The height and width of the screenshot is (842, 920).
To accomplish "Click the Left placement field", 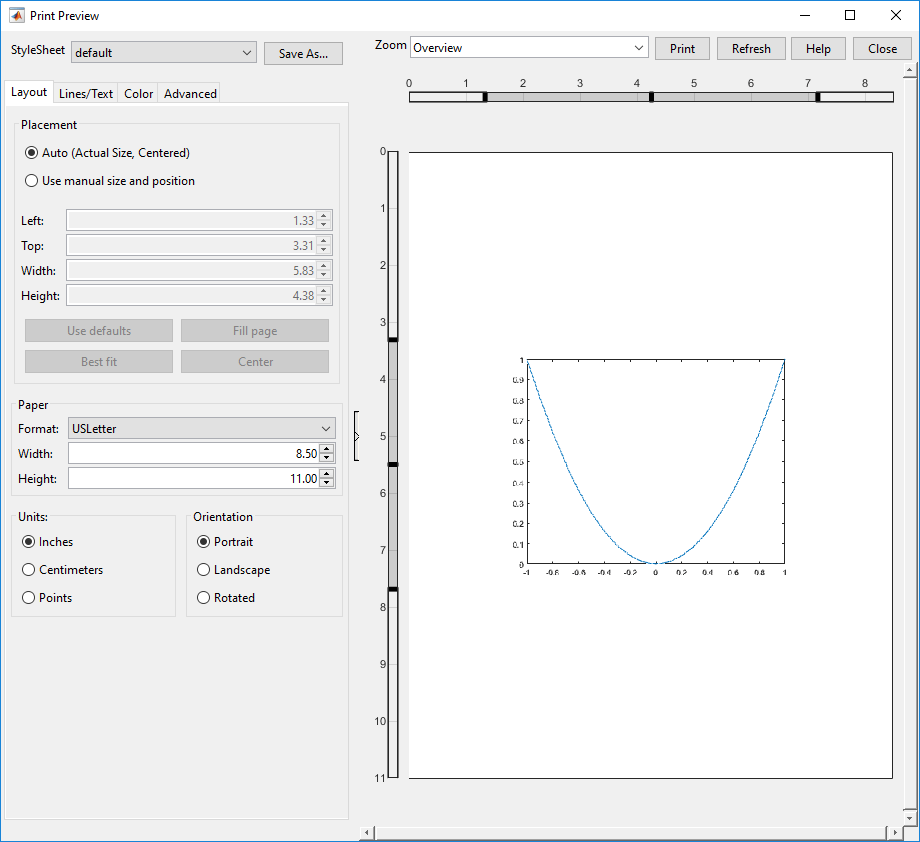I will click(192, 221).
